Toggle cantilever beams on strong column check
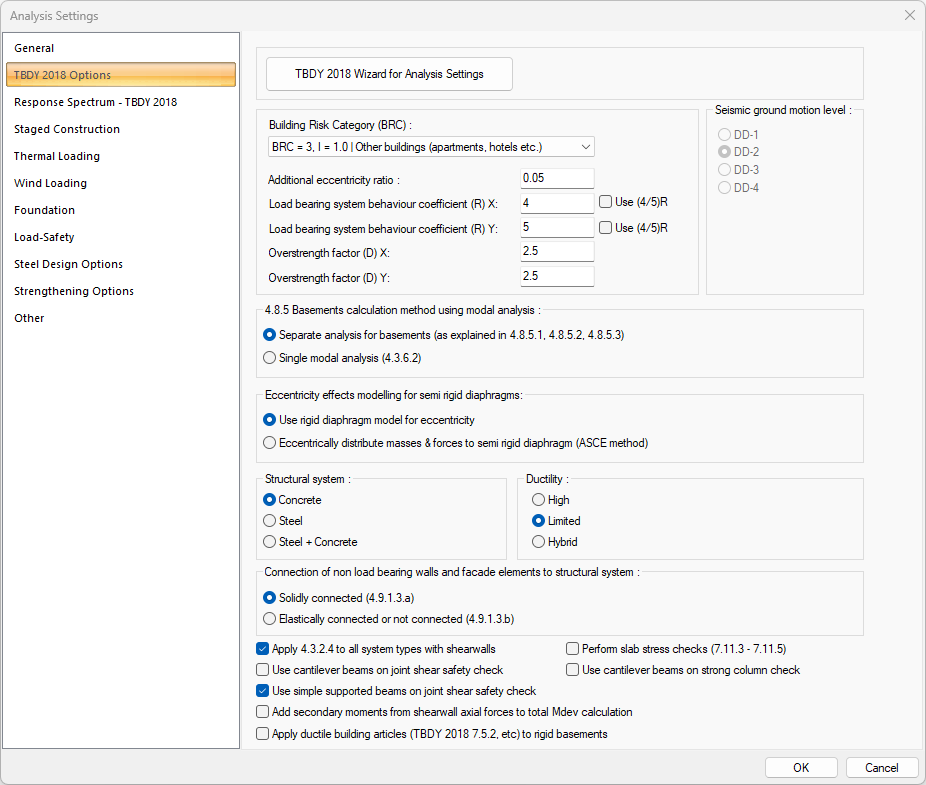This screenshot has height=785, width=926. coord(573,670)
